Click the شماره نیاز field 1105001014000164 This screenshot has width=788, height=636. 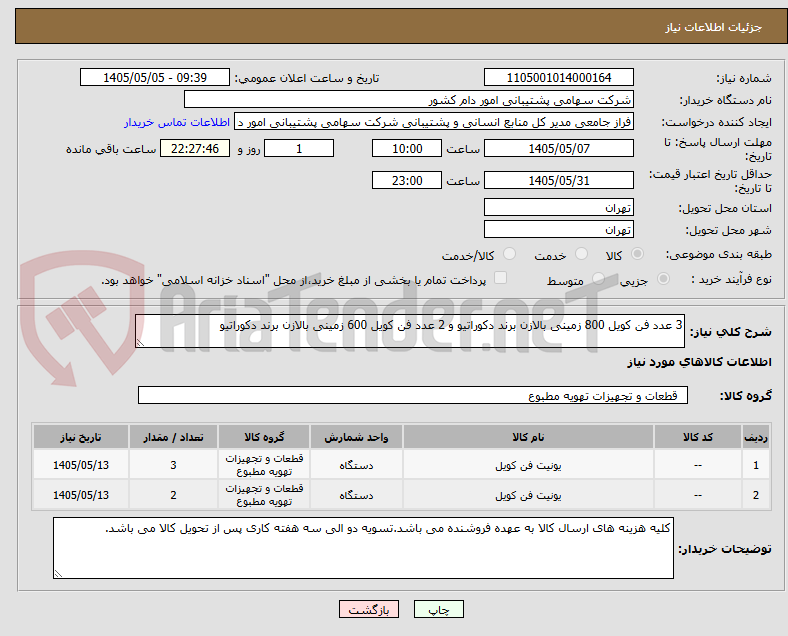558,77
